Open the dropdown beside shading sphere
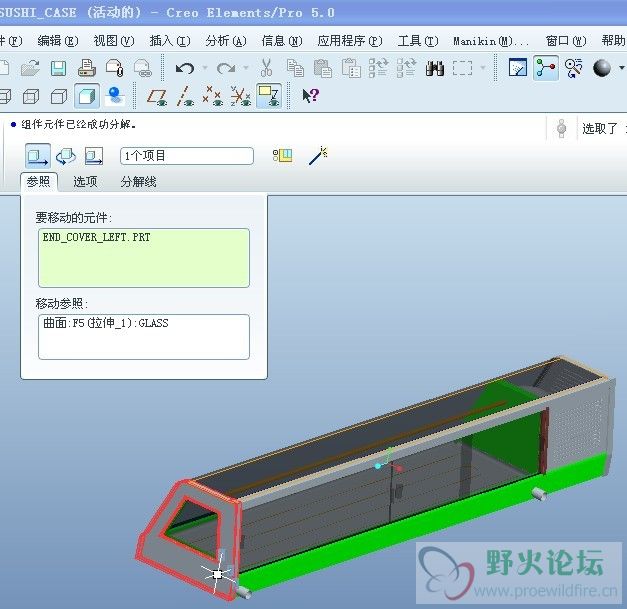Viewport: 627px width, 609px height. 622,68
